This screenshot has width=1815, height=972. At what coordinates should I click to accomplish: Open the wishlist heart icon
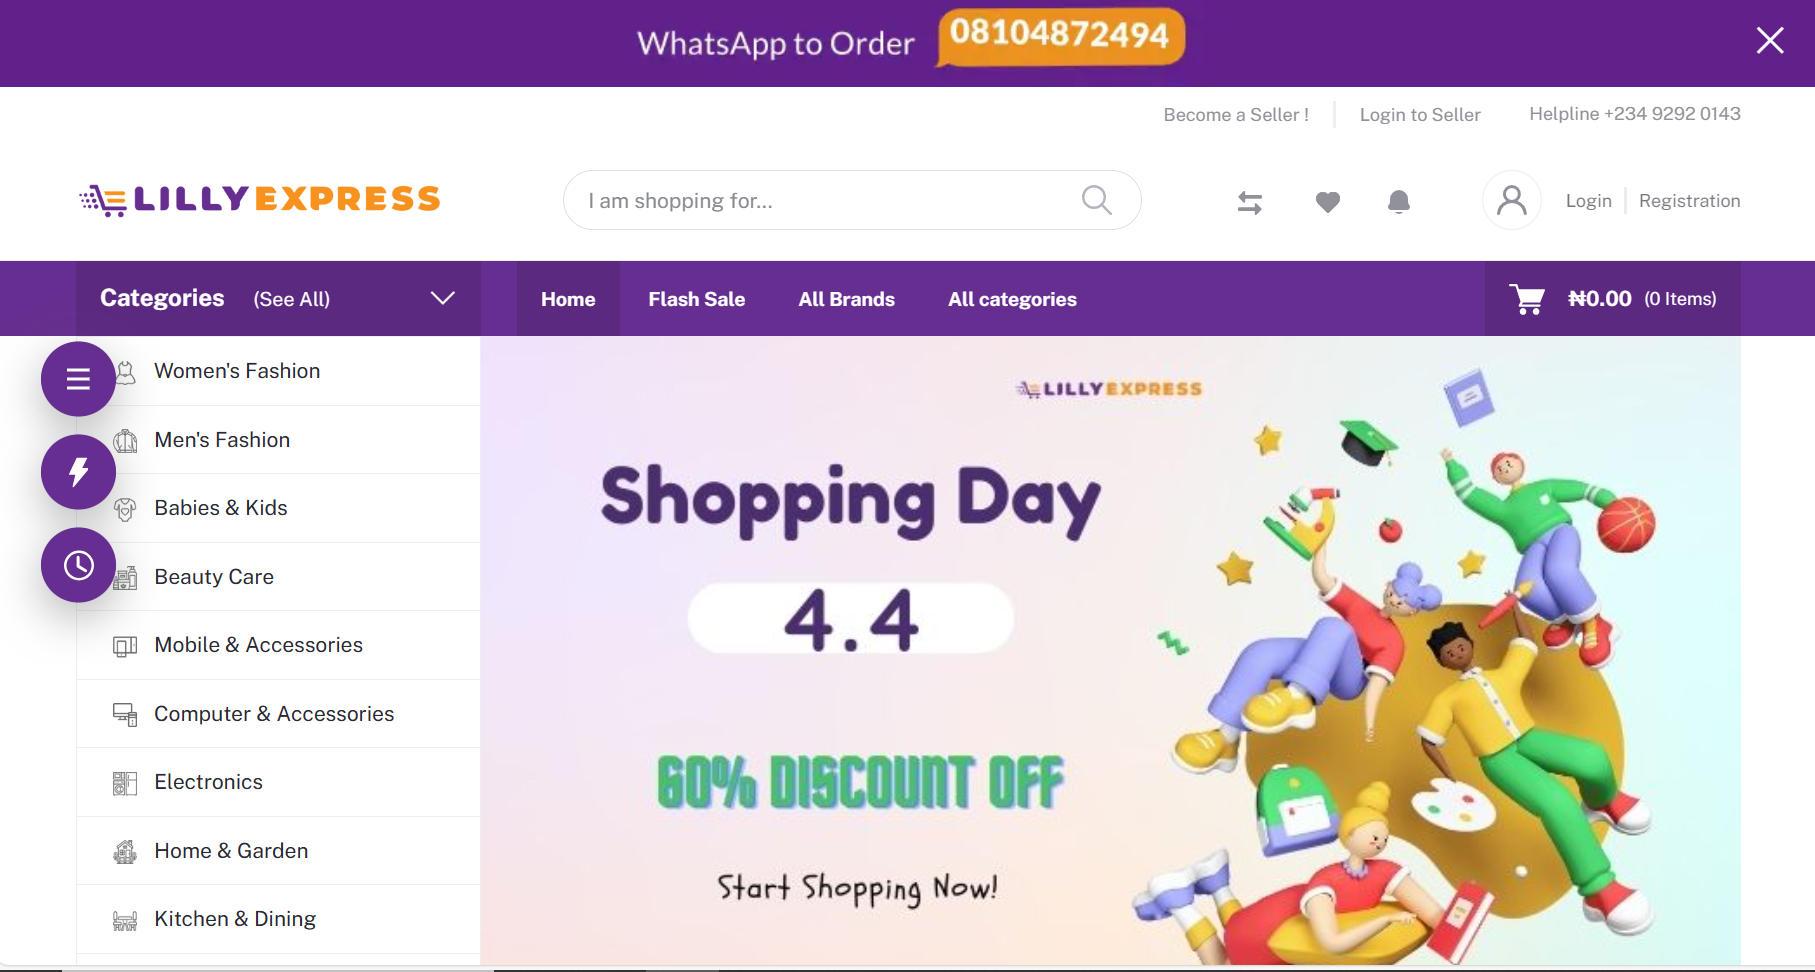(x=1328, y=202)
